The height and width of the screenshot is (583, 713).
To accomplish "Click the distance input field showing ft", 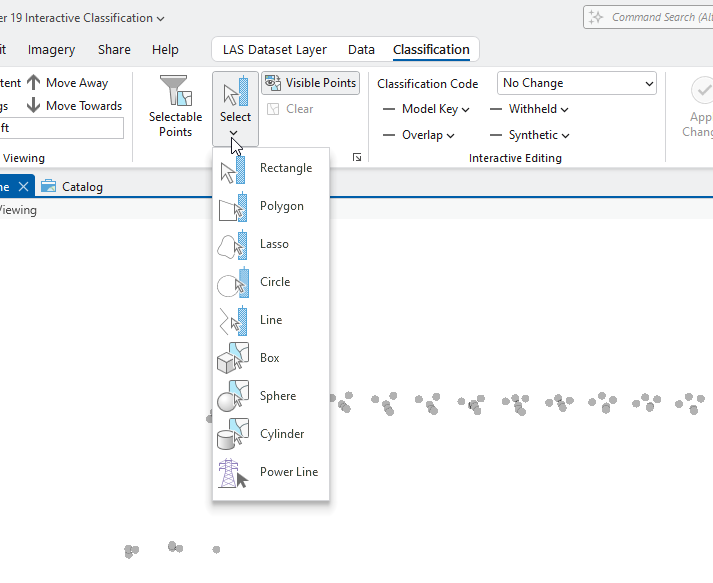I will pyautogui.click(x=61, y=128).
